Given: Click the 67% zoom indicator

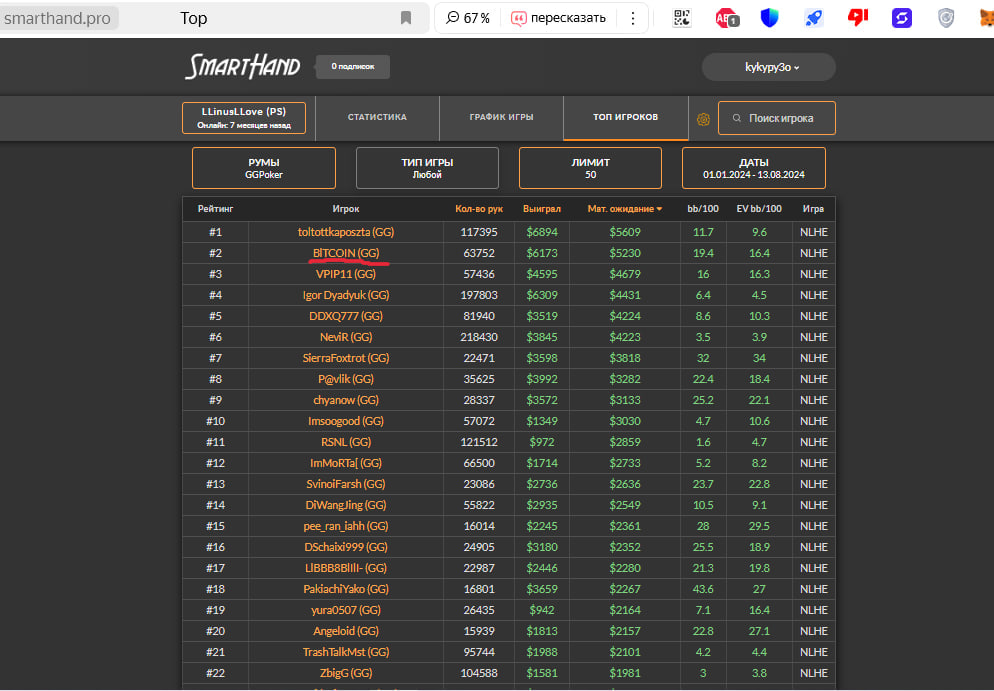Looking at the screenshot, I should 468,18.
